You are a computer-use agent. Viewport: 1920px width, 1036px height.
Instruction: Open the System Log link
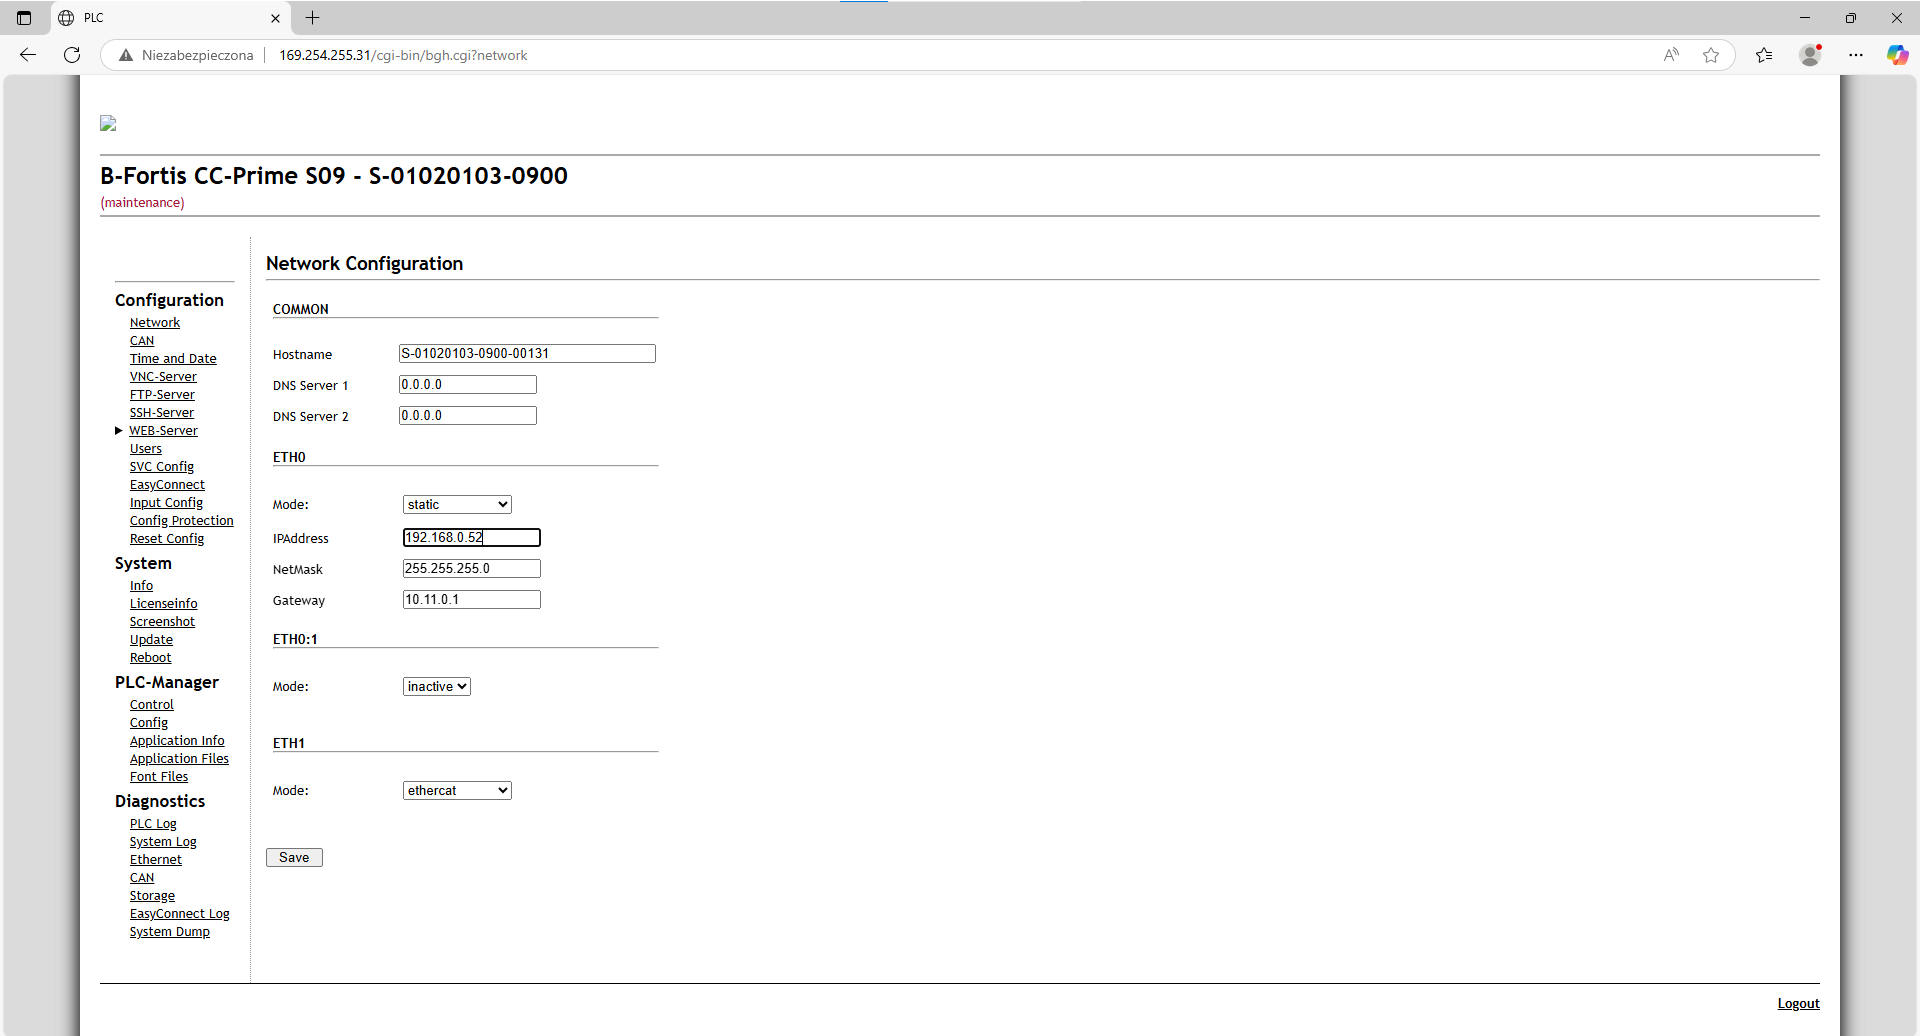pyautogui.click(x=163, y=842)
